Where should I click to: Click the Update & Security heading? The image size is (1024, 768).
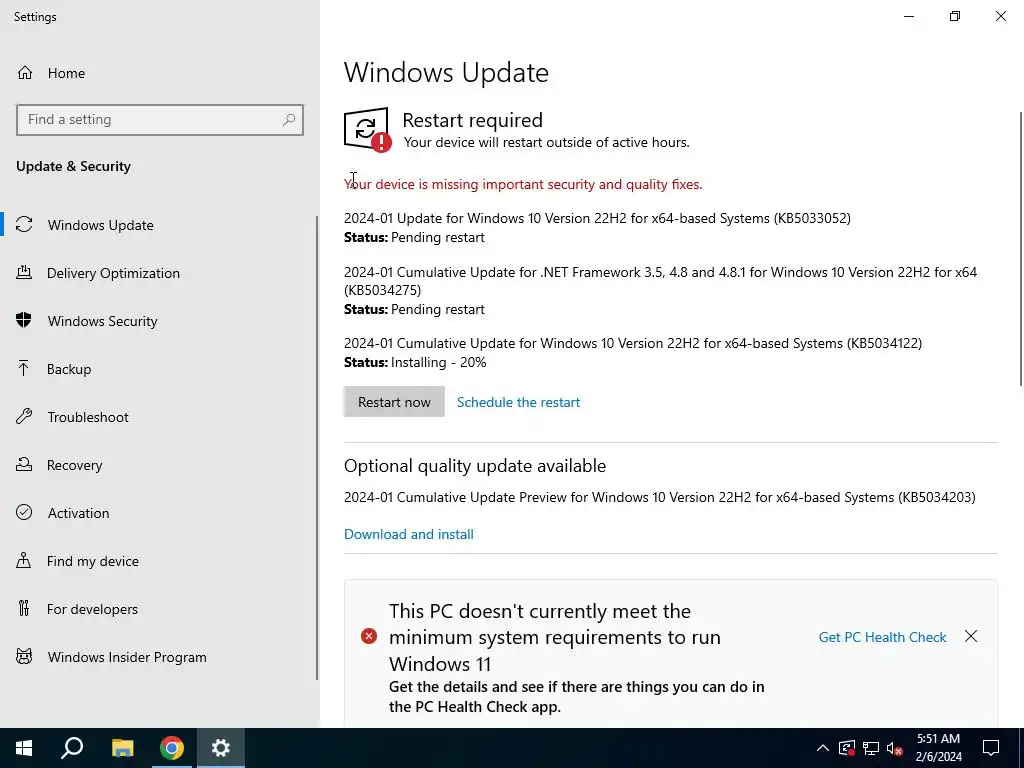pyautogui.click(x=73, y=166)
